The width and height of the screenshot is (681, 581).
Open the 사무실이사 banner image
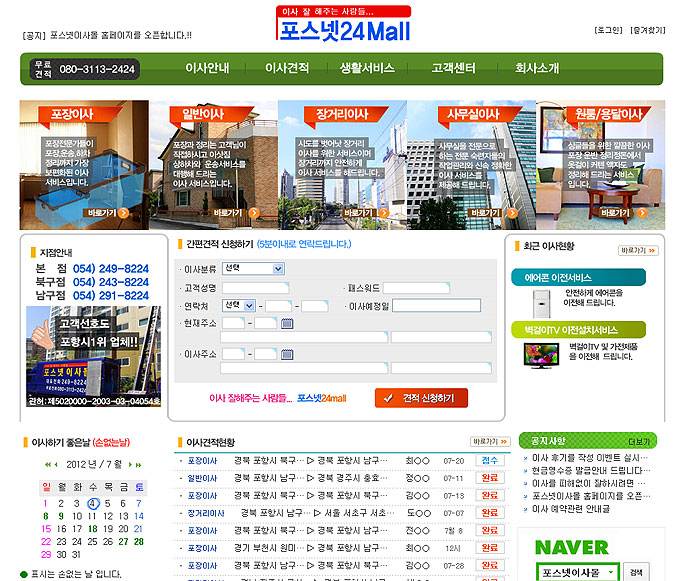click(x=472, y=165)
